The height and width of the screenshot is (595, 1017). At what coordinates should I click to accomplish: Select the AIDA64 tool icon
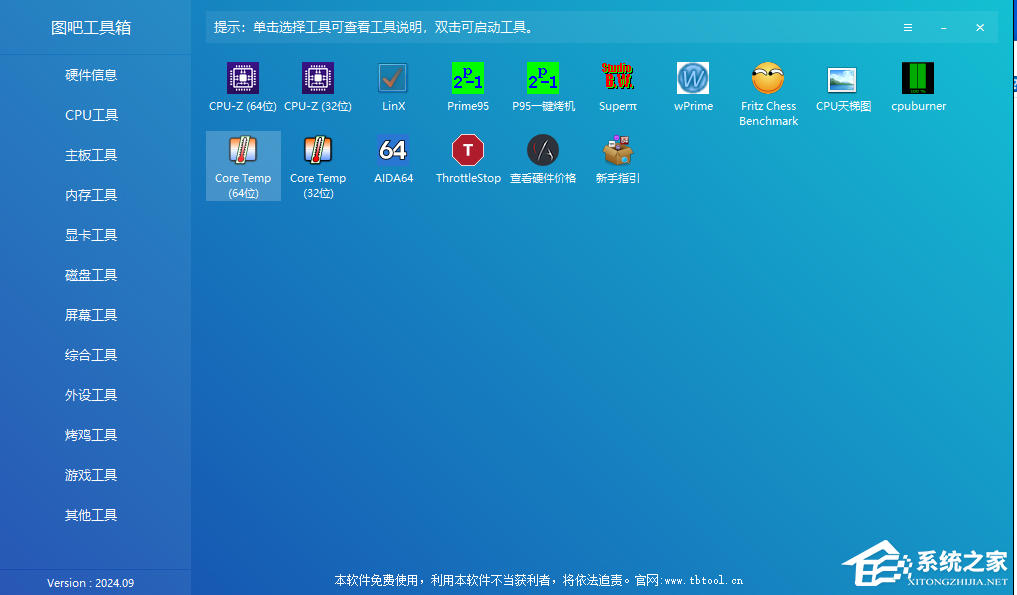tap(393, 150)
